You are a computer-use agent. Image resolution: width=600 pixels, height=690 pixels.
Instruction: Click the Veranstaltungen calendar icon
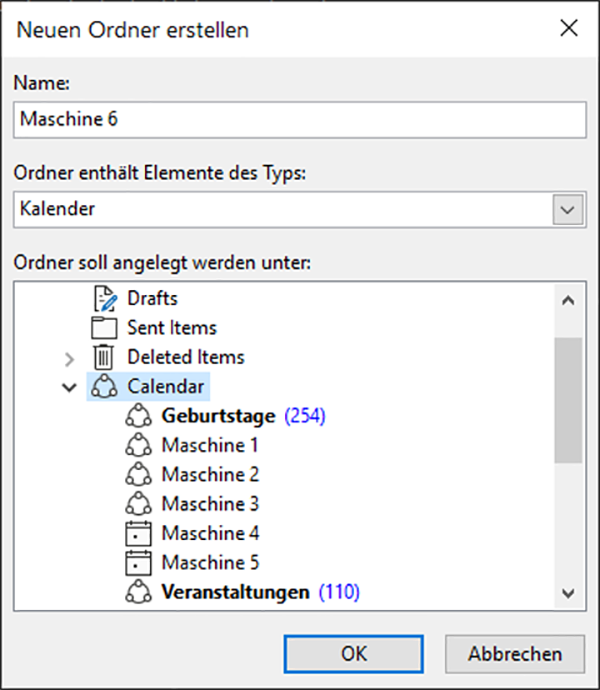click(138, 592)
